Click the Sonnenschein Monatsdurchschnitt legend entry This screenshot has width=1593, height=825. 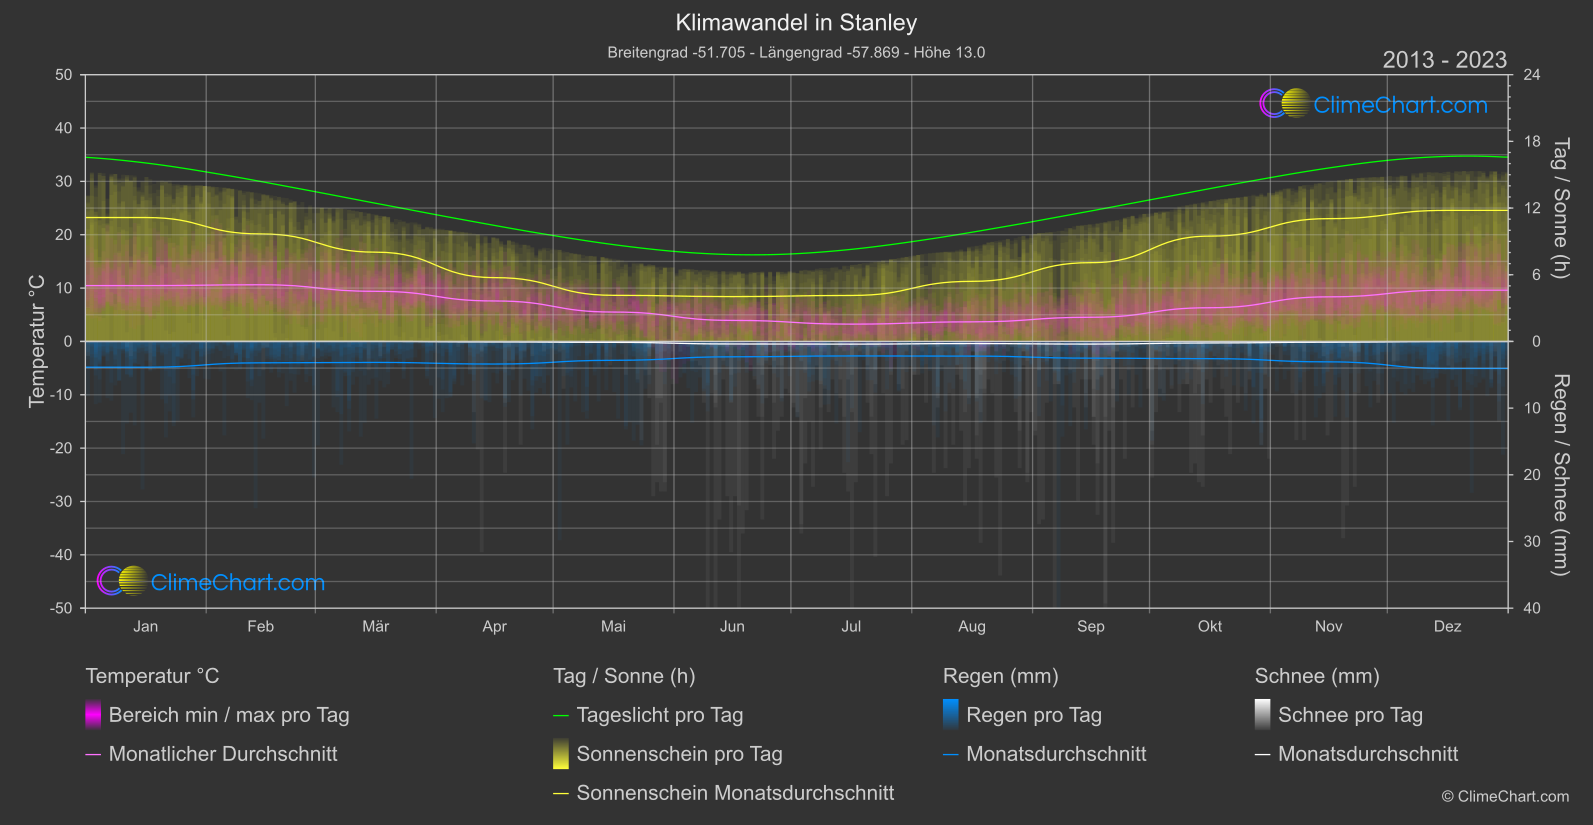[724, 793]
